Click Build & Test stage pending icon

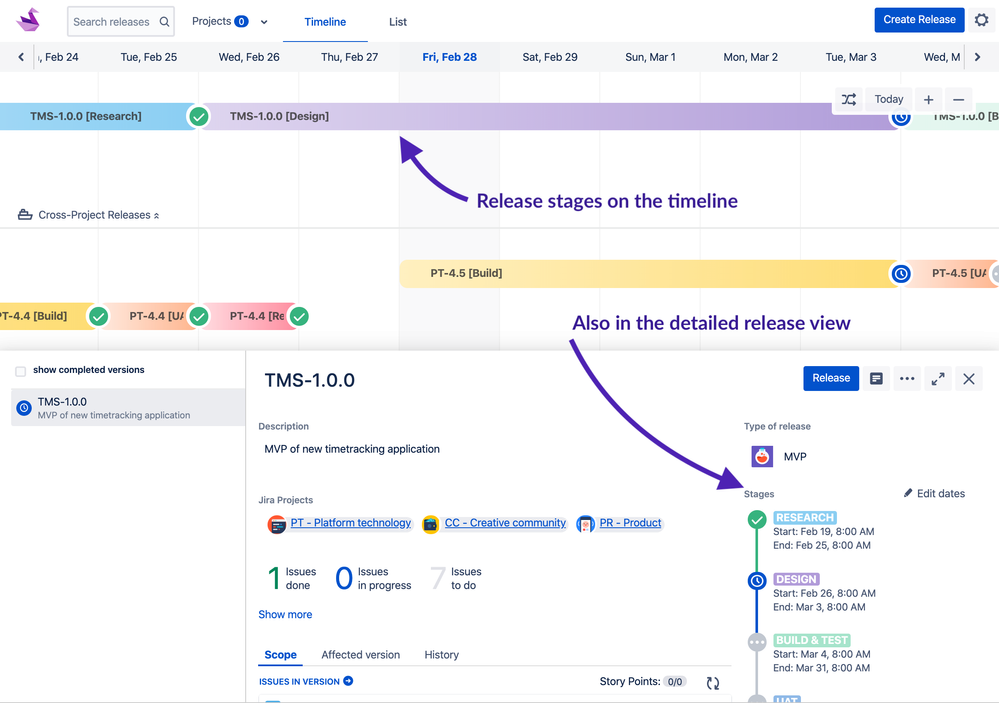757,642
